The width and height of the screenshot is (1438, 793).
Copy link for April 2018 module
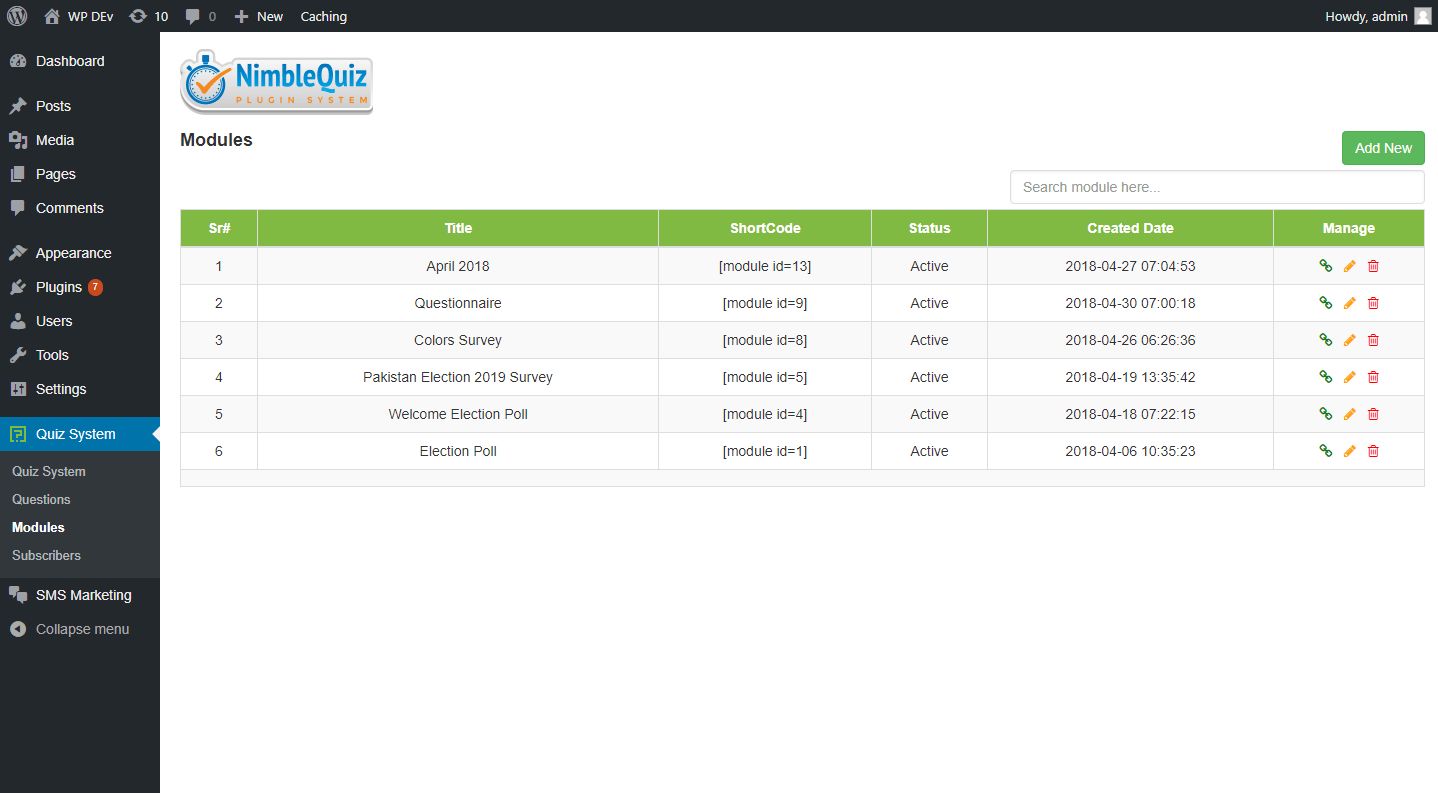coord(1325,266)
